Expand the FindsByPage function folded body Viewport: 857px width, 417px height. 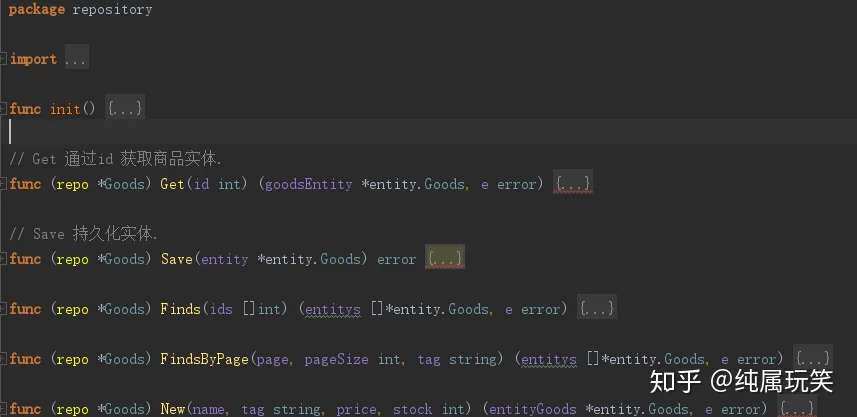(812, 358)
